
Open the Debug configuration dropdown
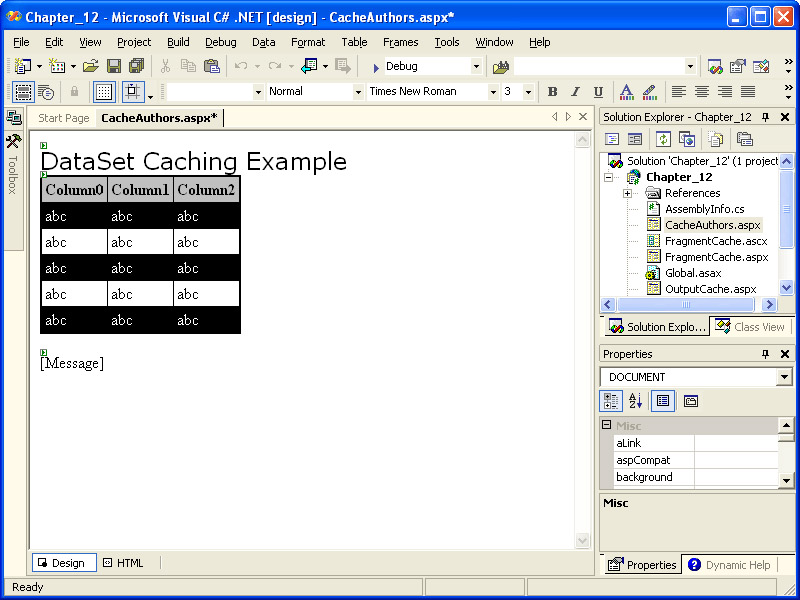click(476, 66)
